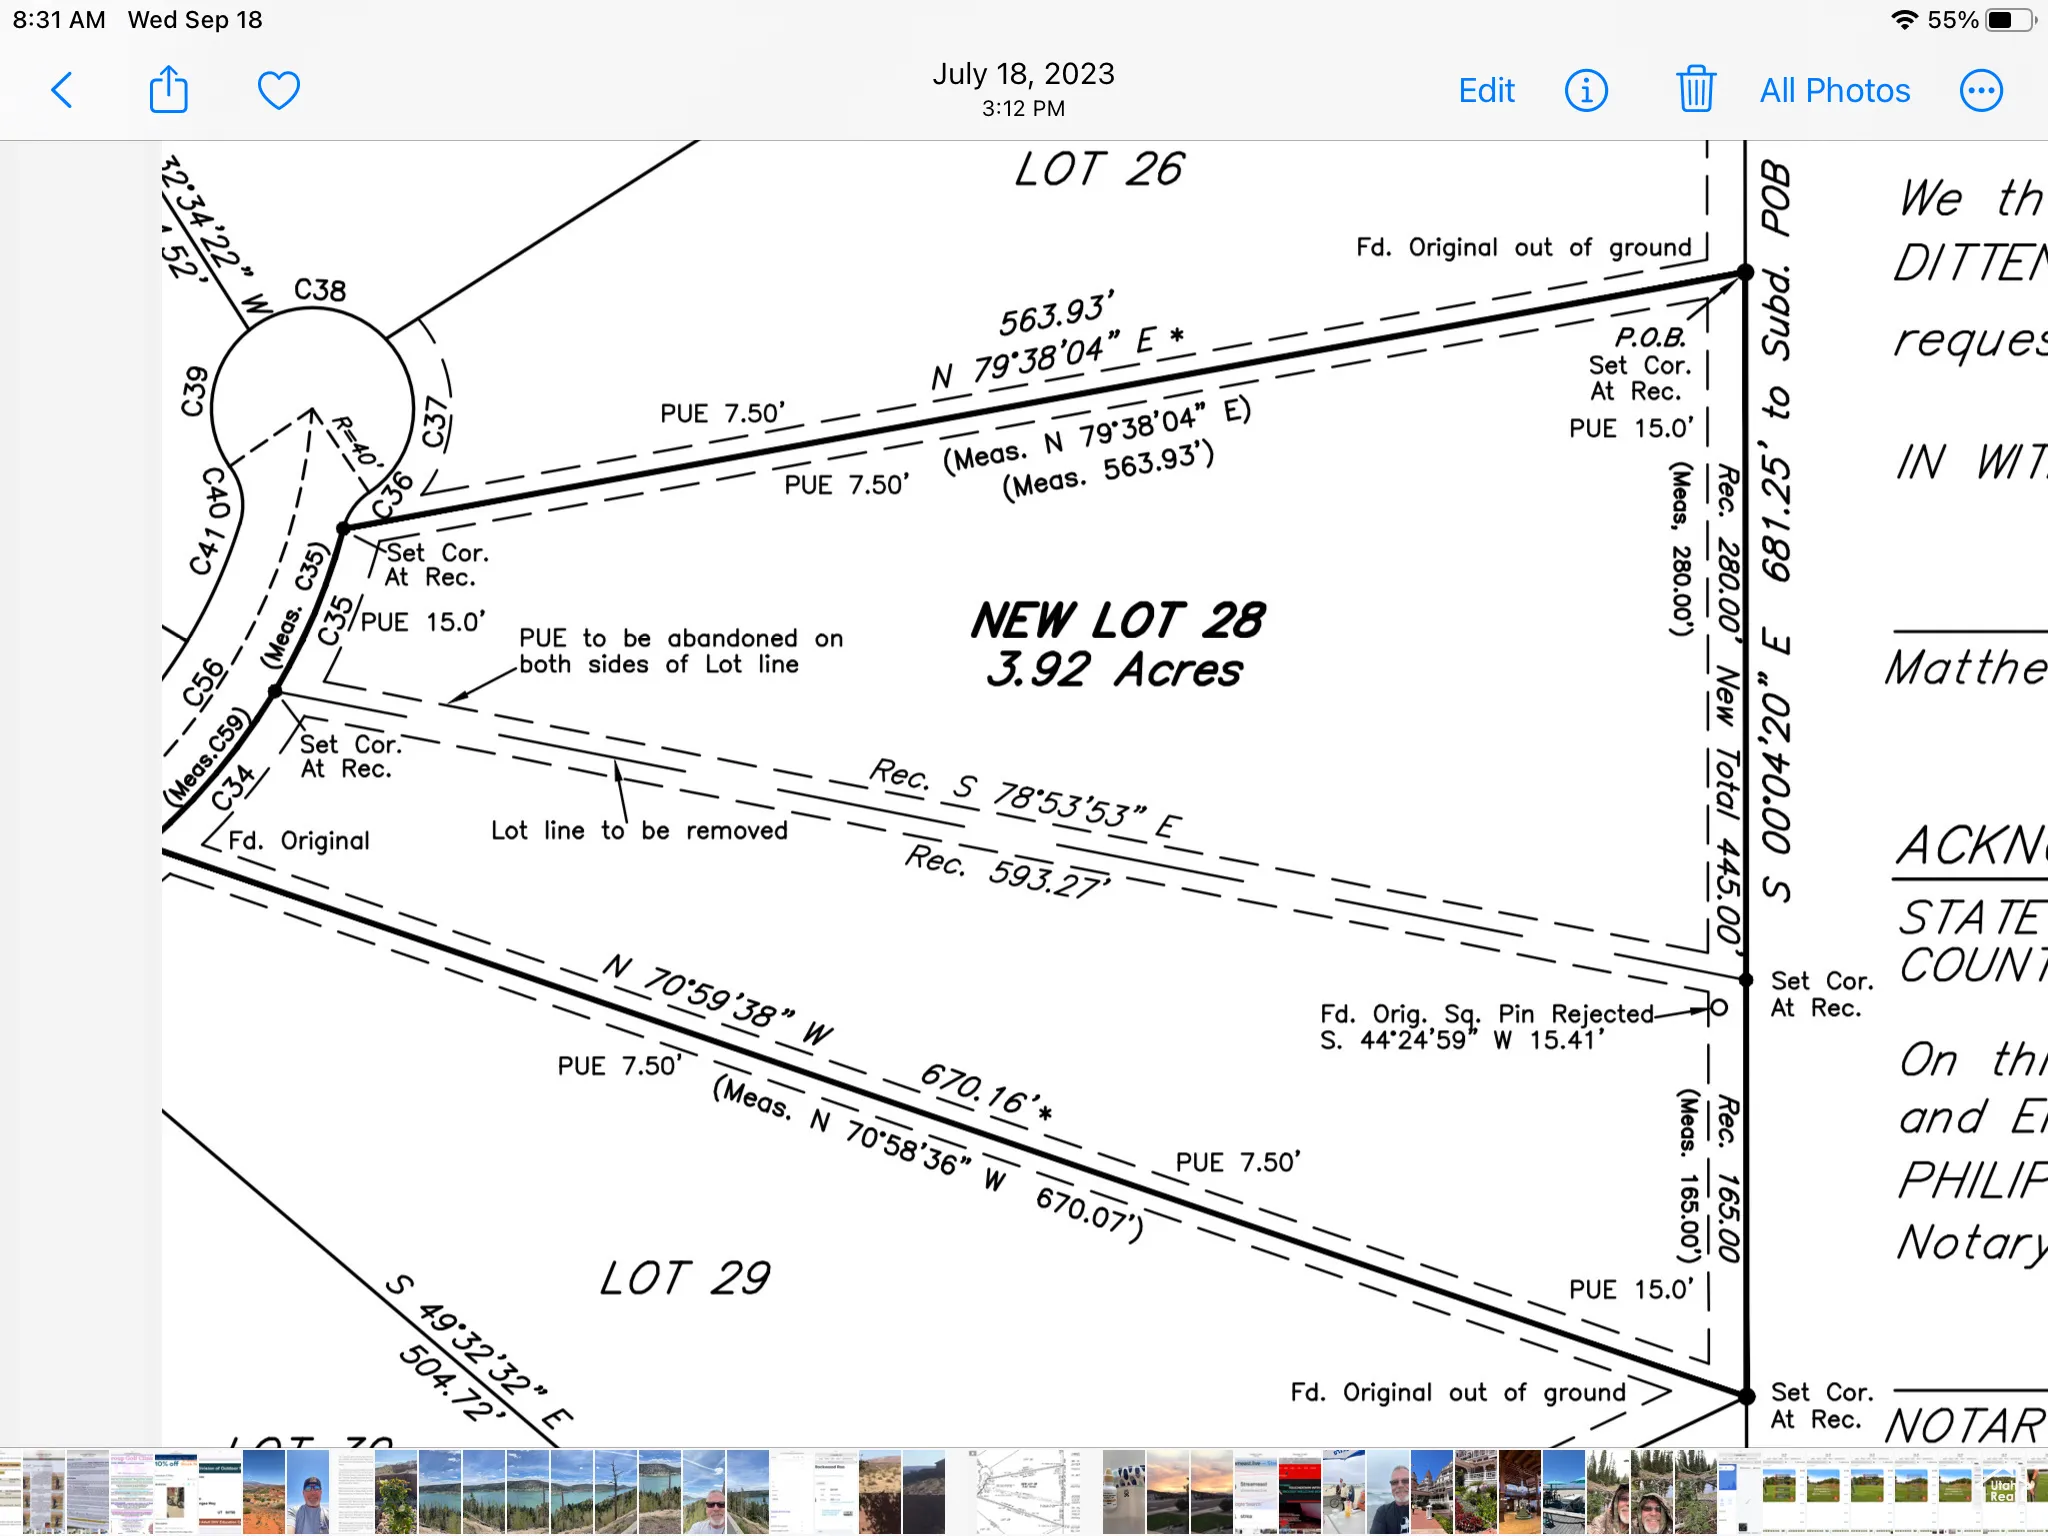Screen dimensions: 2048x1536
Task: Choose the lake view thumbnail in filmstrip
Action: click(x=440, y=1492)
